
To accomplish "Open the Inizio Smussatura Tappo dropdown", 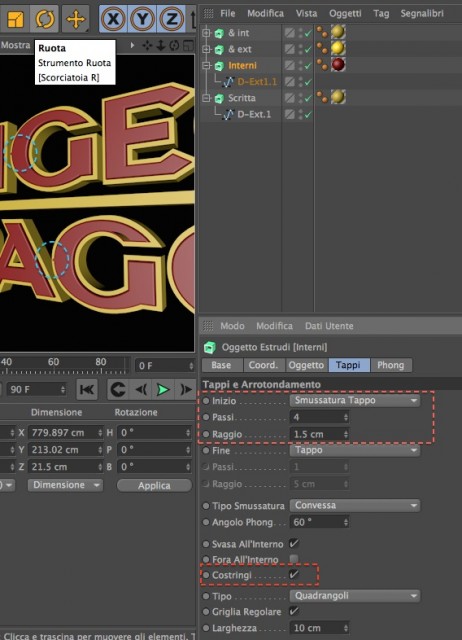I will coord(355,400).
